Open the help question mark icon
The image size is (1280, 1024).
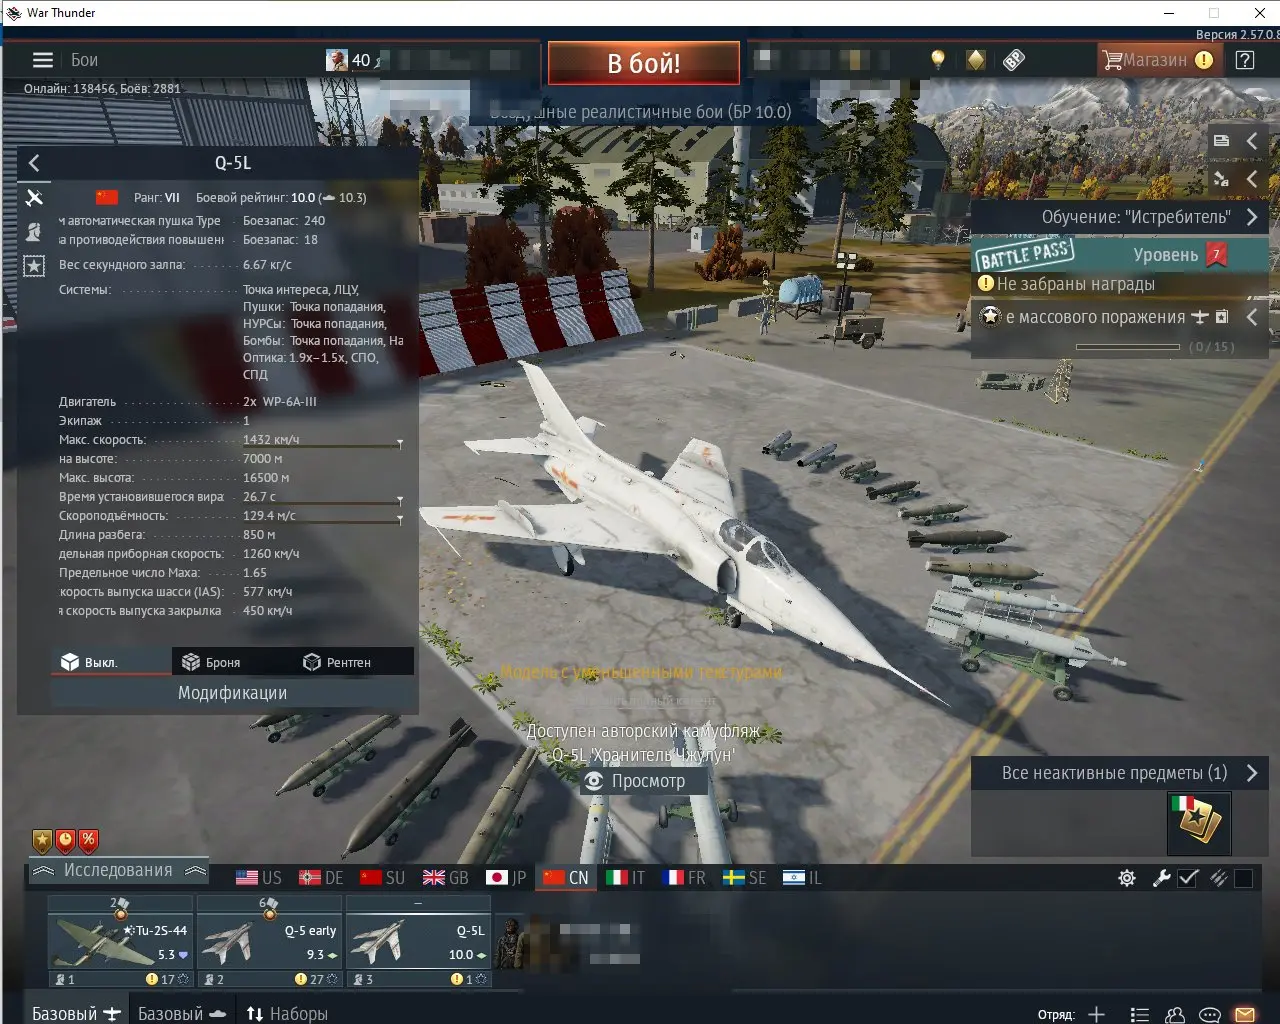tap(1245, 60)
